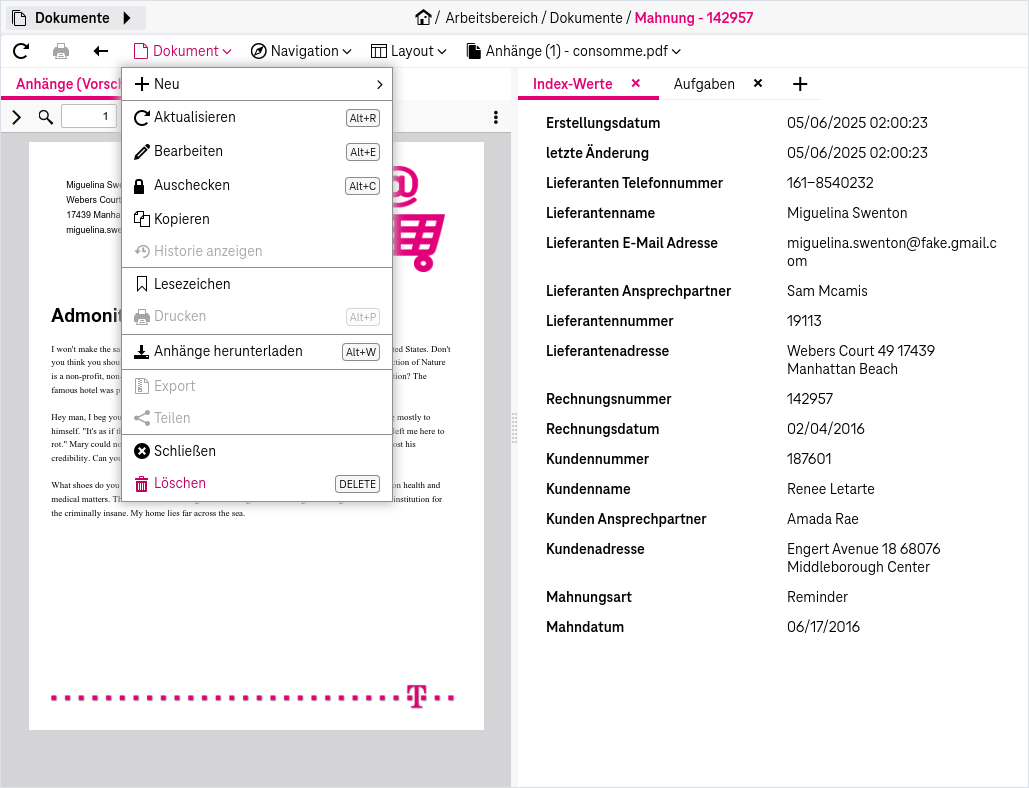The image size is (1029, 788).
Task: Click Arbeitsbereich in the breadcrumb
Action: [x=492, y=18]
